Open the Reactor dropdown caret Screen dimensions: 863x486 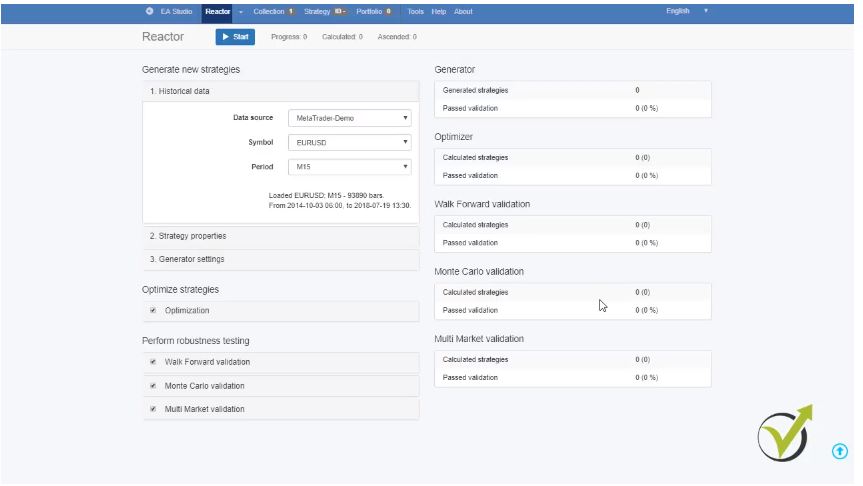click(x=241, y=11)
